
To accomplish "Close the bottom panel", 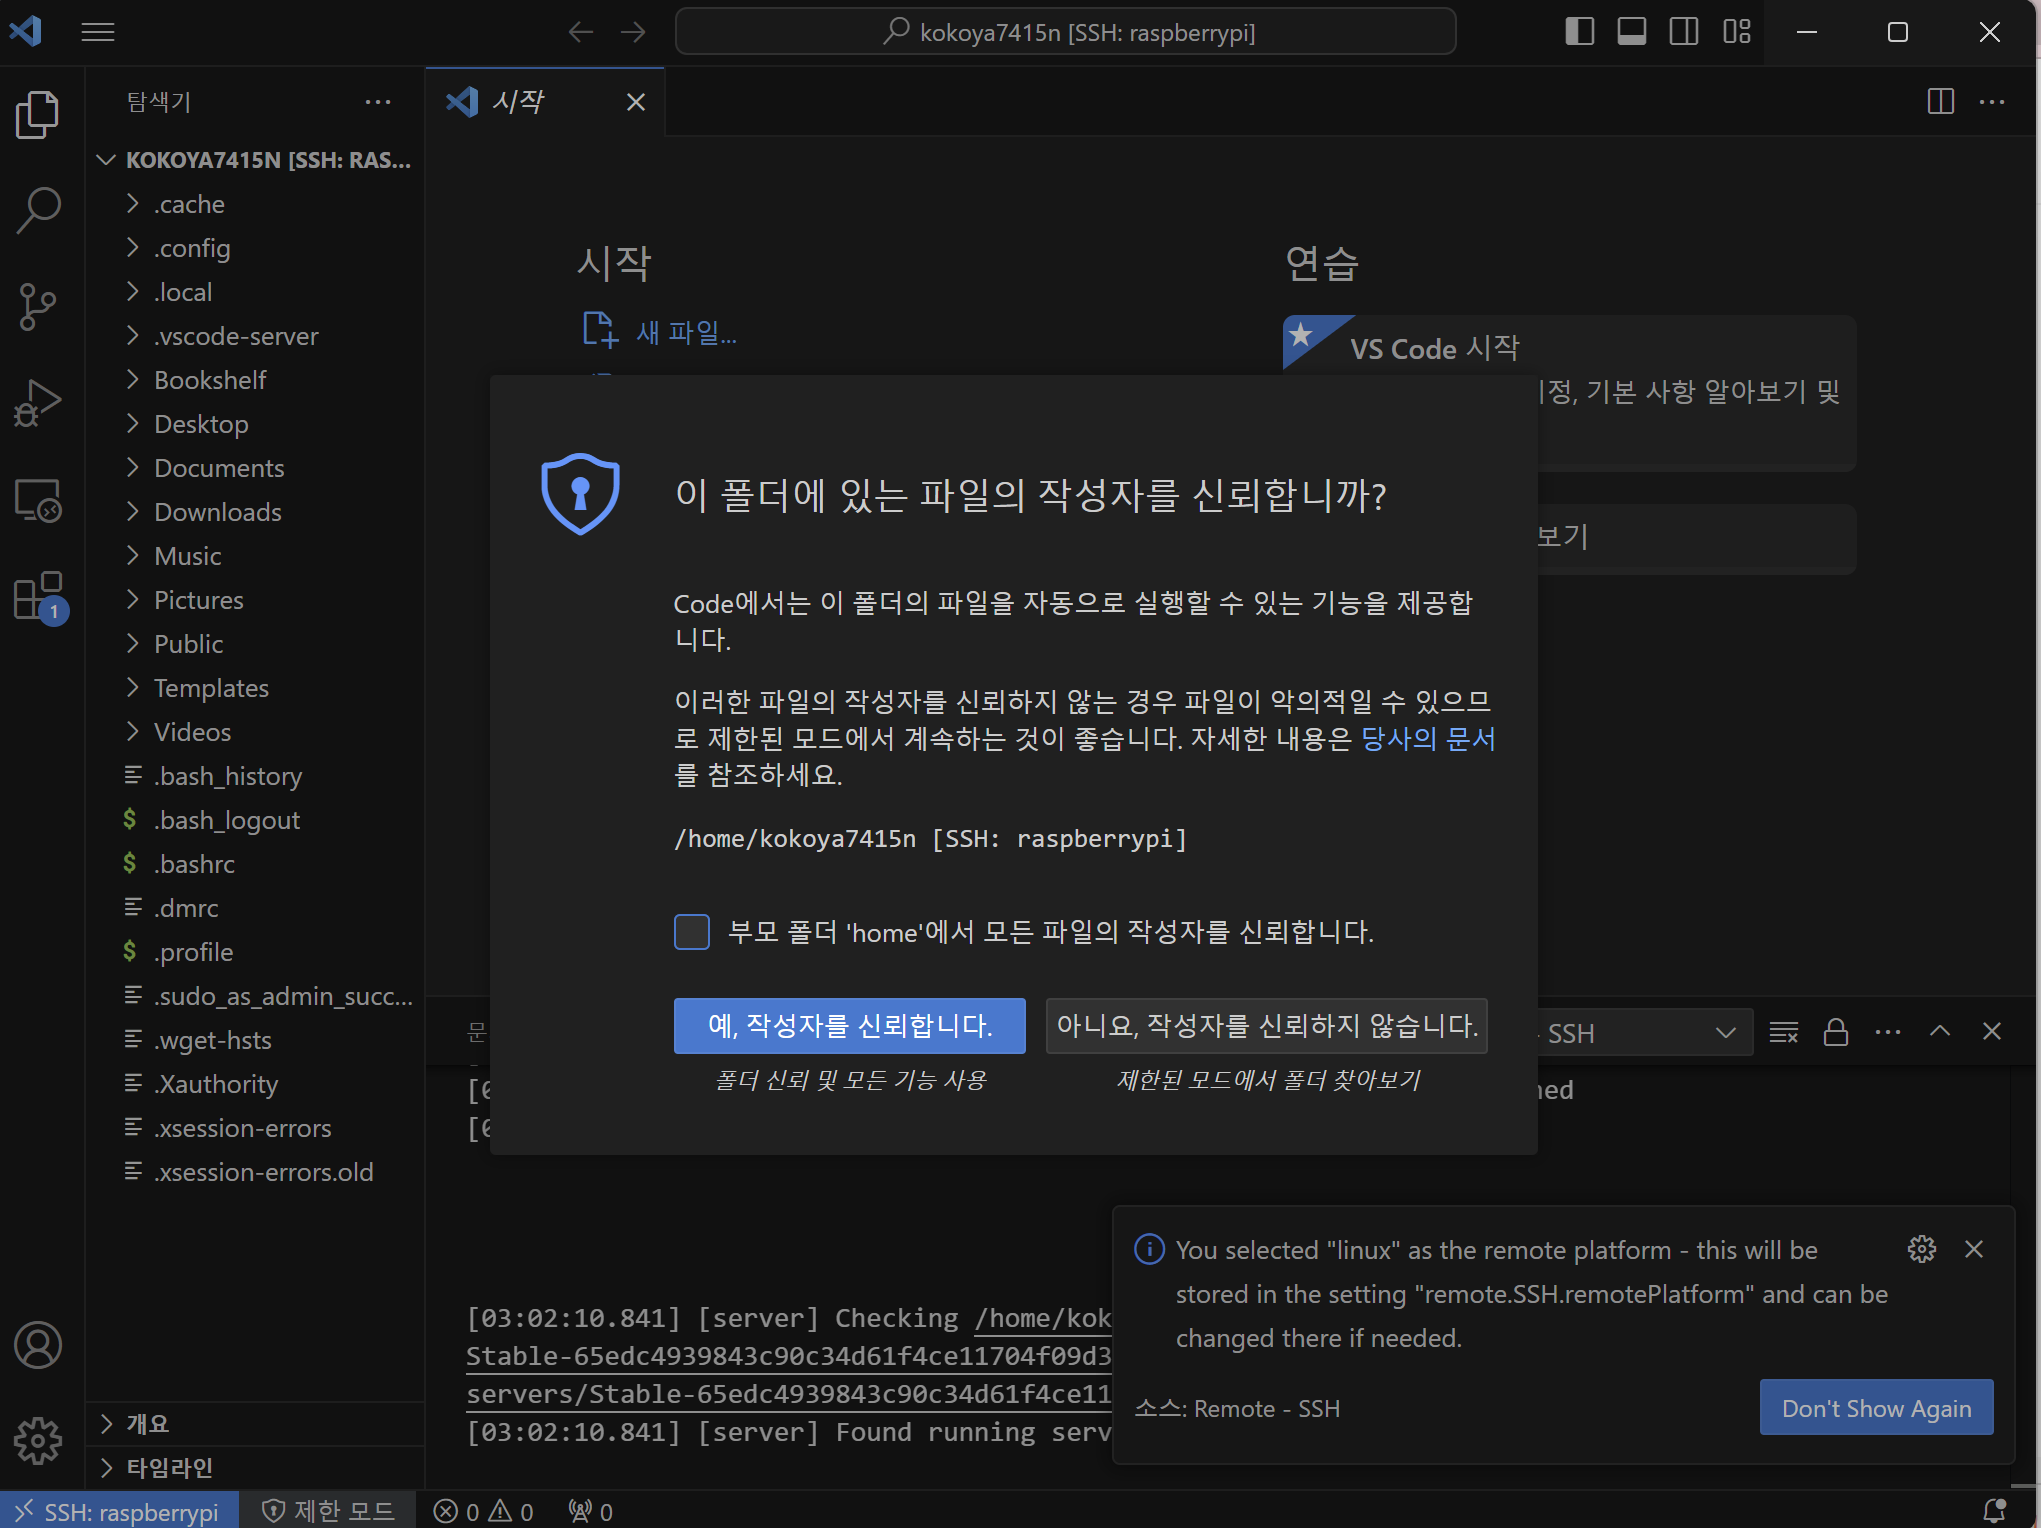I will tap(1992, 1032).
